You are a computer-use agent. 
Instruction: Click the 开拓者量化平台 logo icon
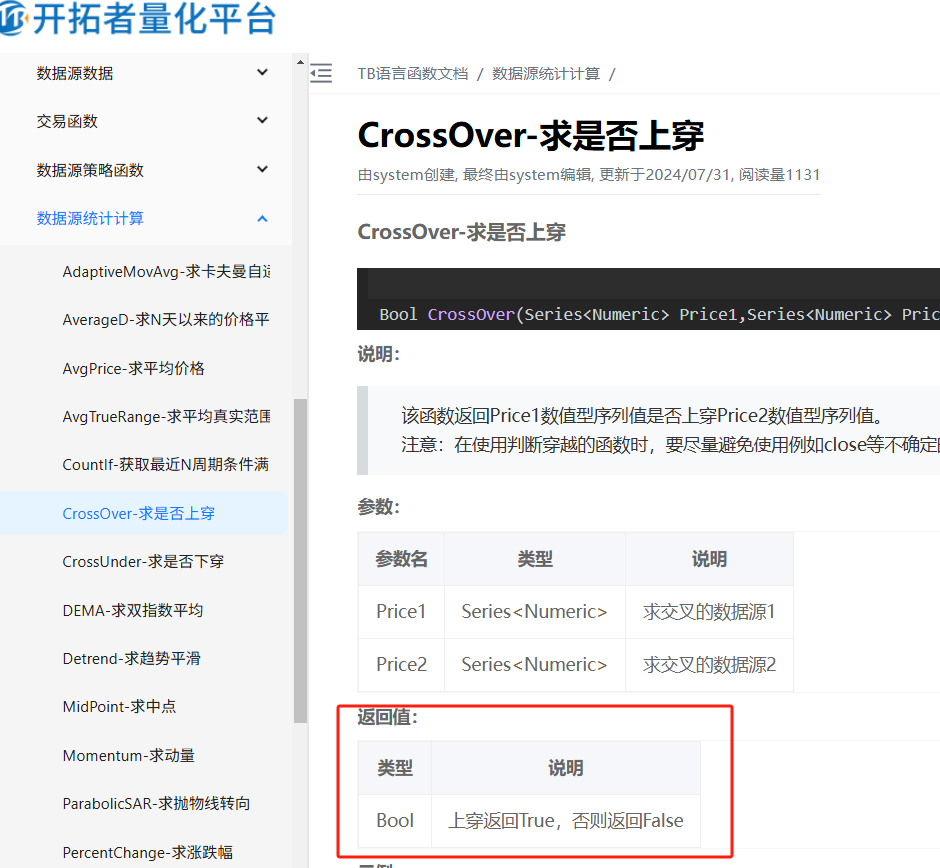tap(13, 18)
